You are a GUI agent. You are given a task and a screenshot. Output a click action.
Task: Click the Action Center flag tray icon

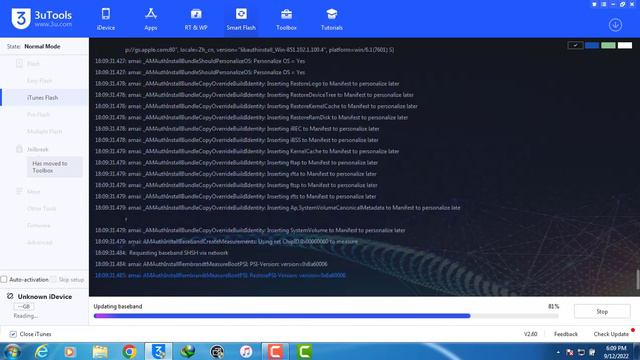[x=570, y=352]
